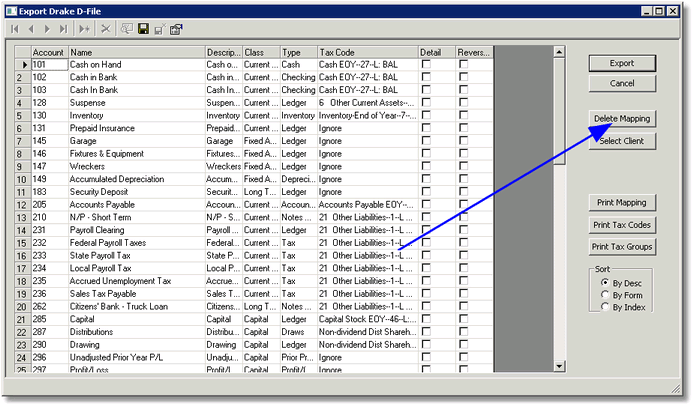Image resolution: width=694 pixels, height=407 pixels.
Task: Click 'Federal Payroll Taxes' name cell
Action: [136, 243]
